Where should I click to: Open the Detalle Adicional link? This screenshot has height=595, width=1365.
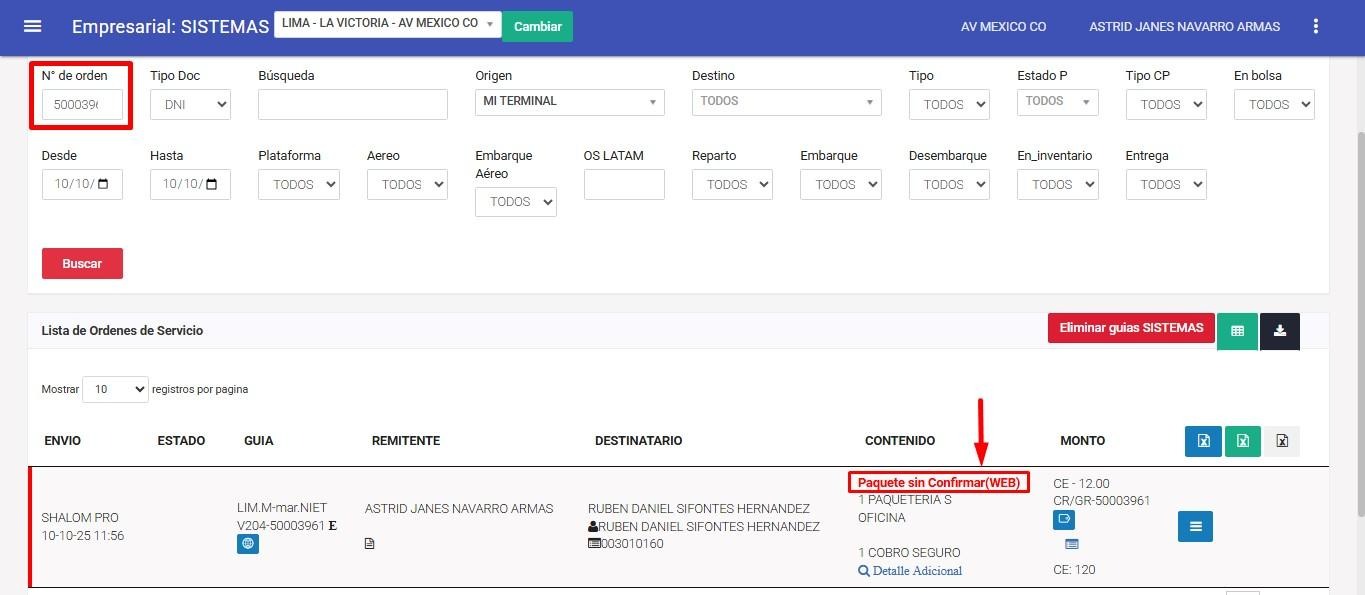click(x=910, y=571)
